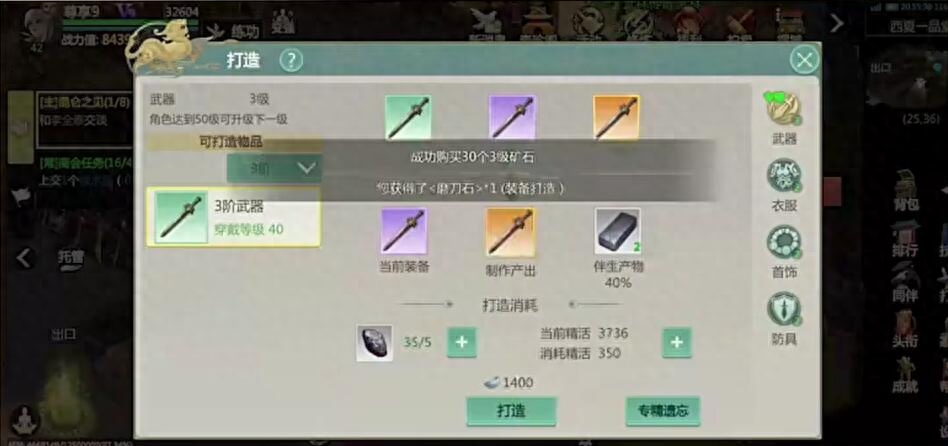This screenshot has width=948, height=446.
Task: Inspect the 伴生产物 byproduct ingot icon
Action: (617, 231)
